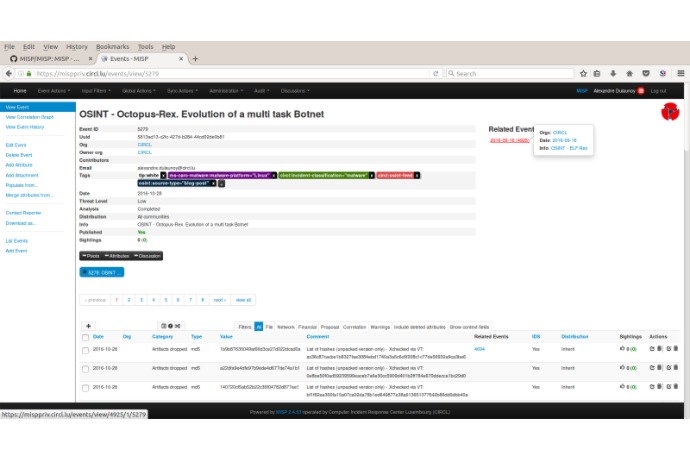Bookmark this page with the star icon
Screen dimensions: 690x460
pyautogui.click(x=583, y=74)
